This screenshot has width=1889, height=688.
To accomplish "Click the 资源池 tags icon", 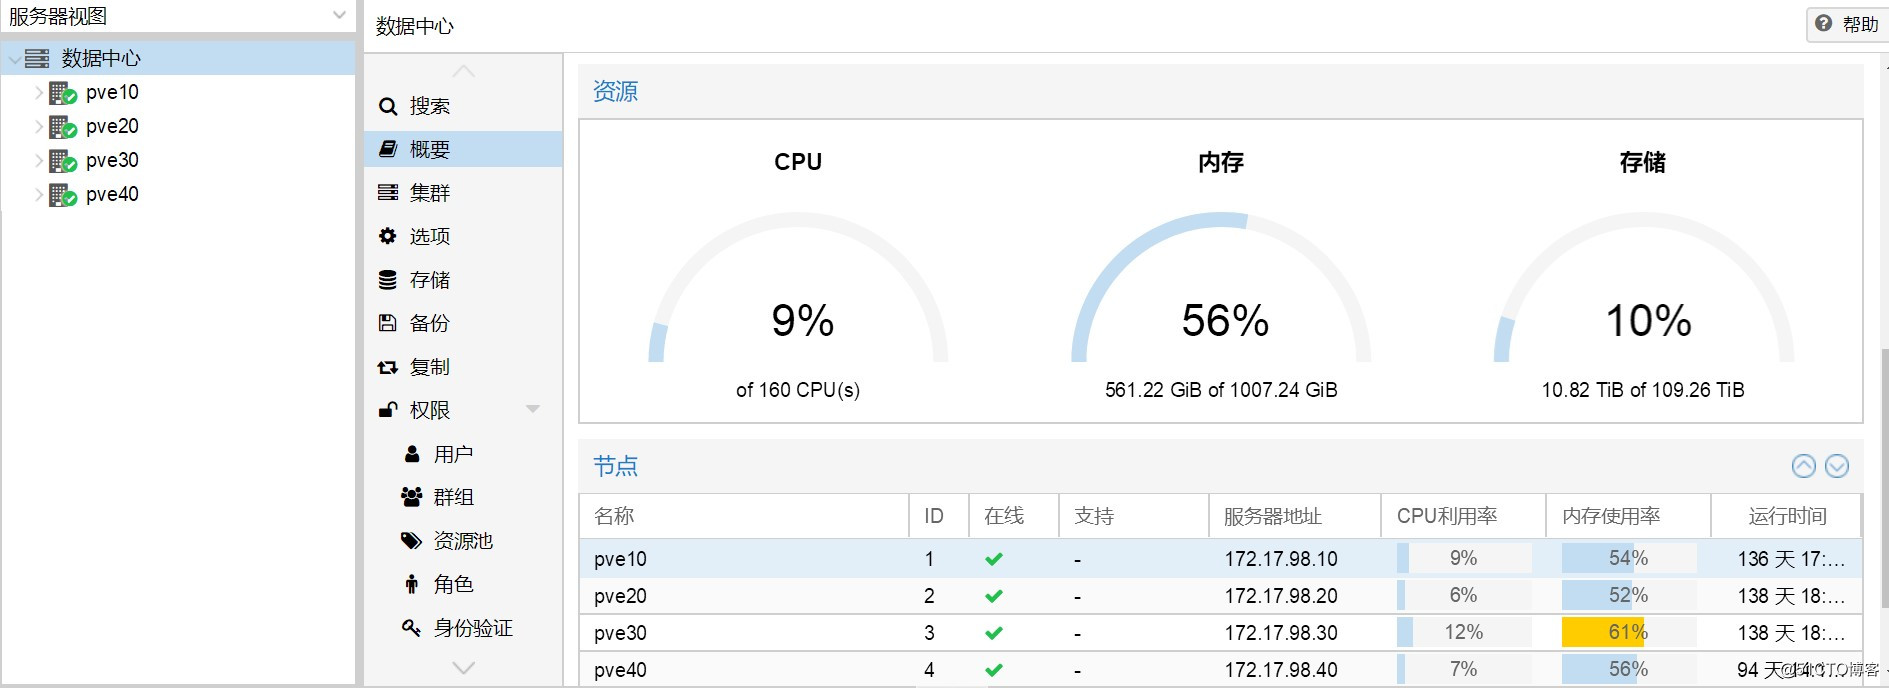I will (x=412, y=541).
